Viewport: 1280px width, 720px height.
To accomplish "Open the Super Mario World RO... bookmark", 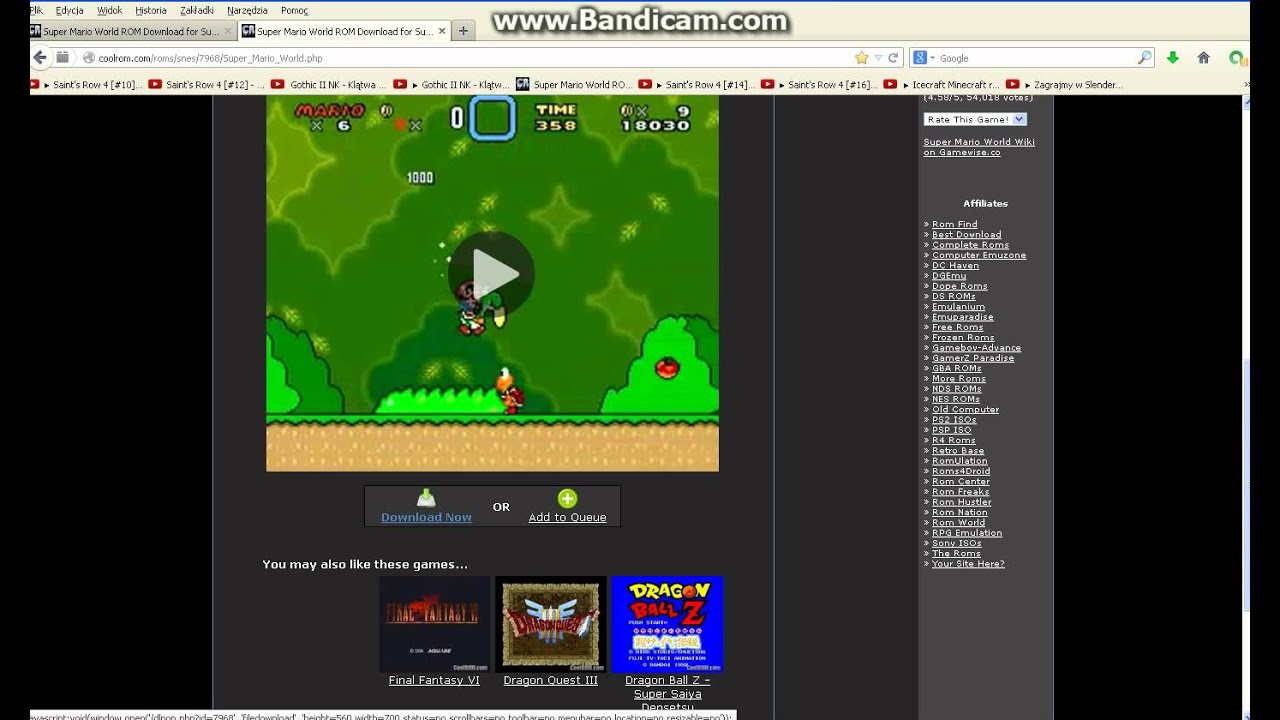I will pyautogui.click(x=574, y=85).
